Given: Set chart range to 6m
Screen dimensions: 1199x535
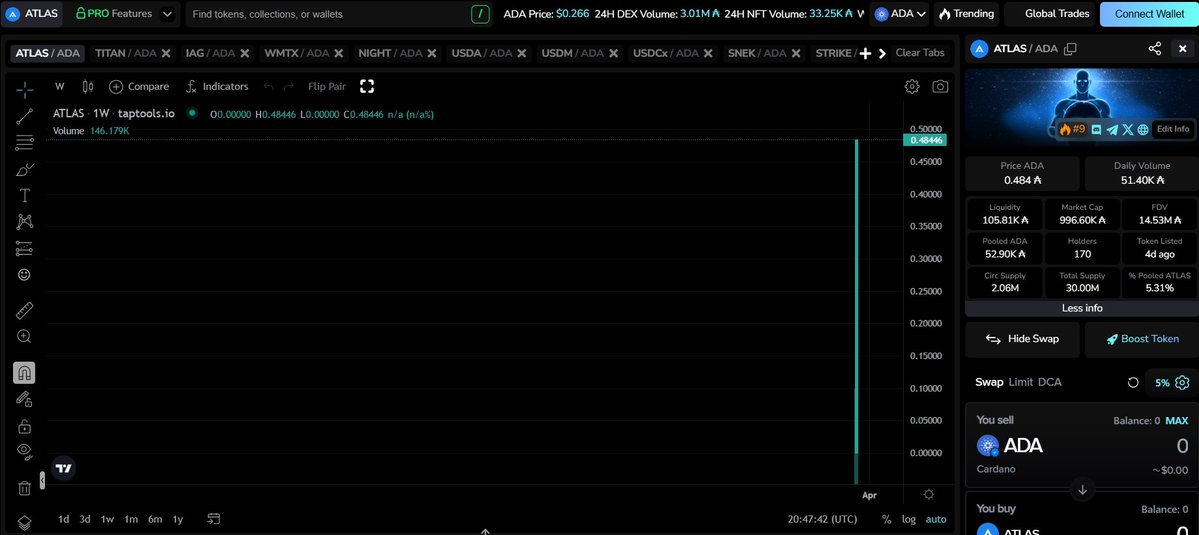Looking at the screenshot, I should click(x=155, y=519).
